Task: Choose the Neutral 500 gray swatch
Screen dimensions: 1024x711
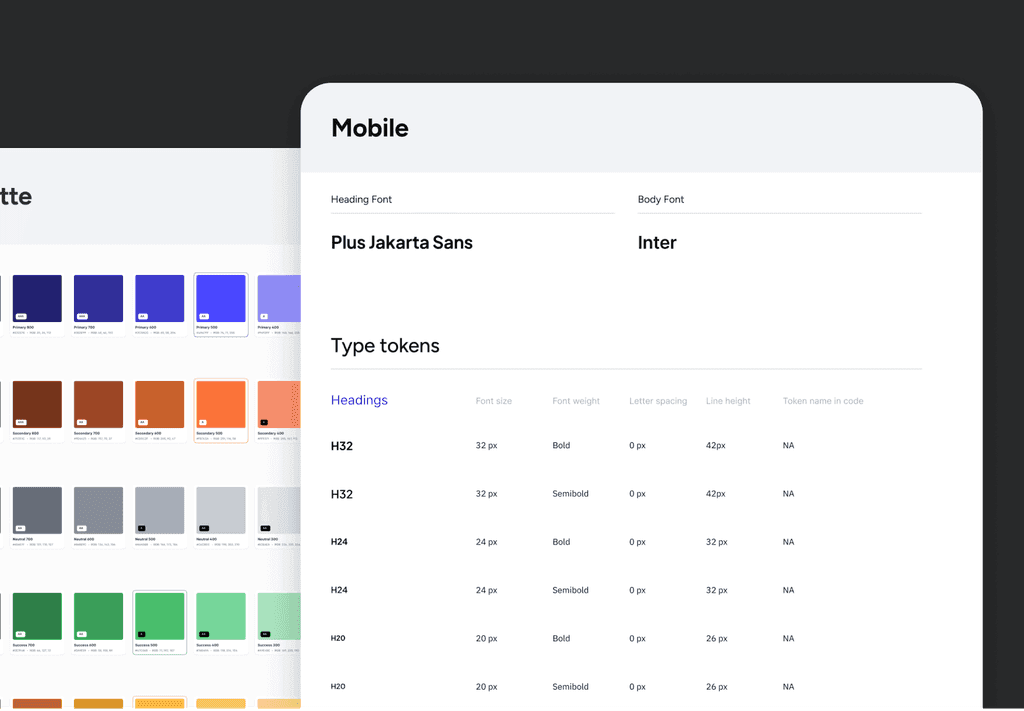Action: point(160,511)
